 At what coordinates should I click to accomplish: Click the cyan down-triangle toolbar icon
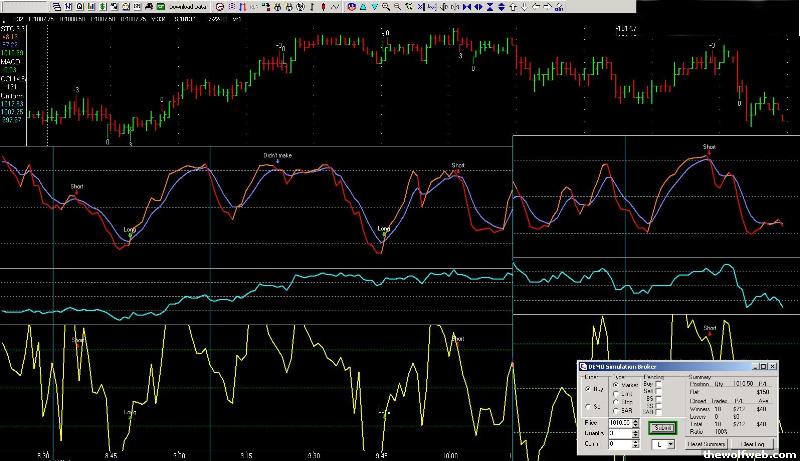[374, 7]
